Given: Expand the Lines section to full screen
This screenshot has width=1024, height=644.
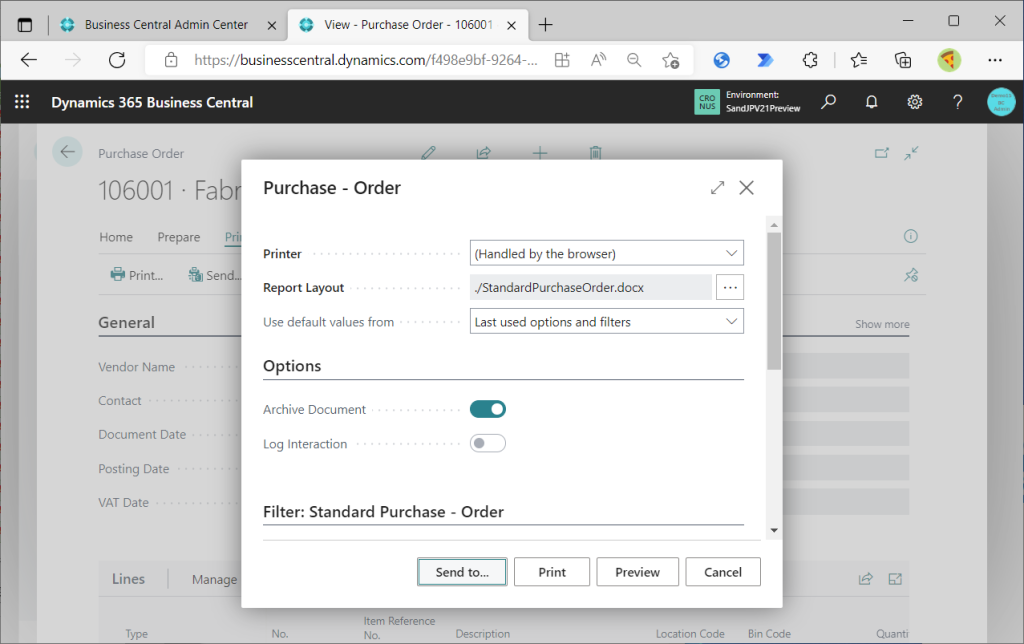Looking at the screenshot, I should pyautogui.click(x=895, y=579).
